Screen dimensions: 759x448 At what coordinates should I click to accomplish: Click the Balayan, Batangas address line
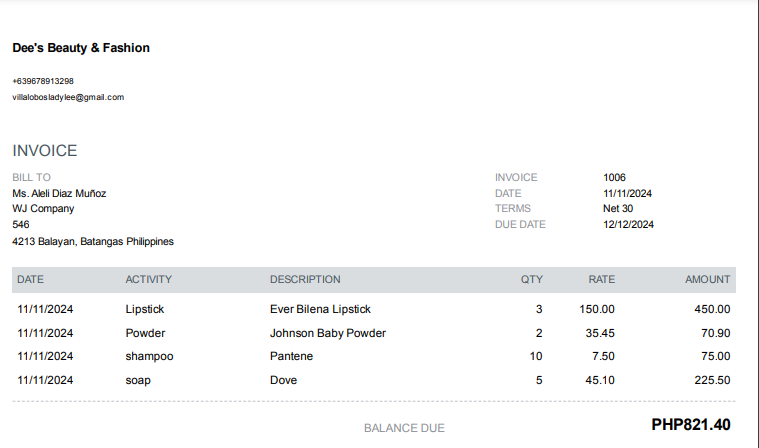point(93,241)
